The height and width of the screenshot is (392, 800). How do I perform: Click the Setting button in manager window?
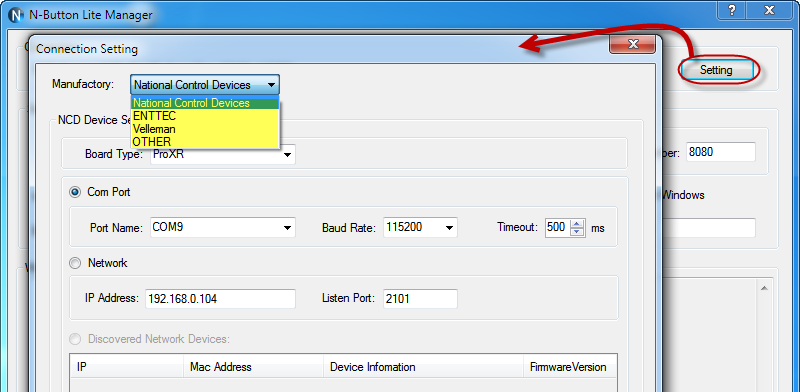tap(716, 70)
